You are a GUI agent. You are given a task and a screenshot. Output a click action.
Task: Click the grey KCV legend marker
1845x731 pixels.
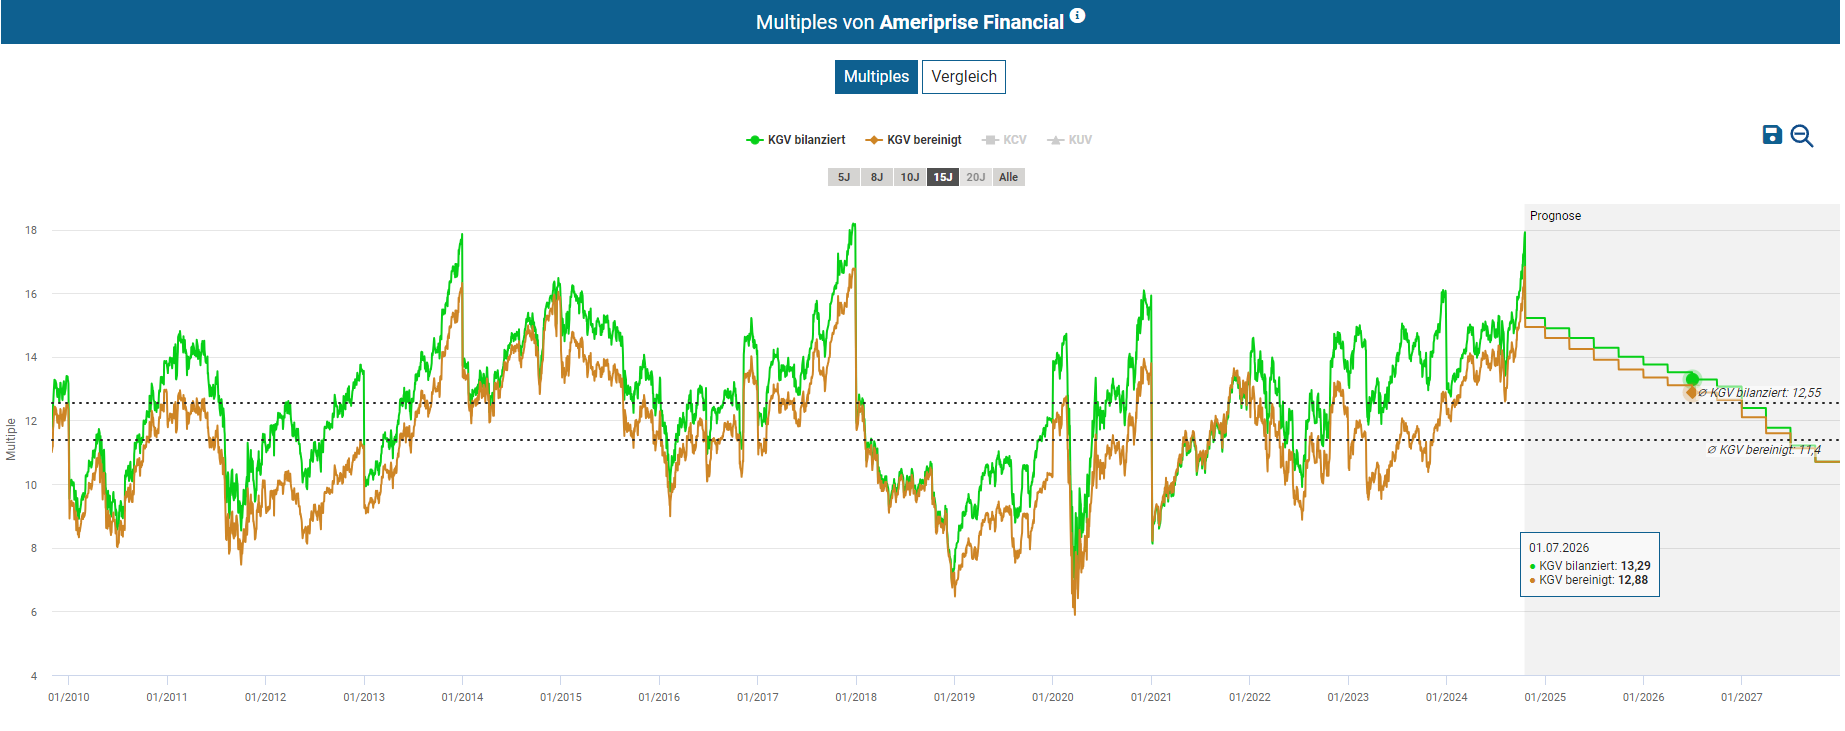pos(990,140)
